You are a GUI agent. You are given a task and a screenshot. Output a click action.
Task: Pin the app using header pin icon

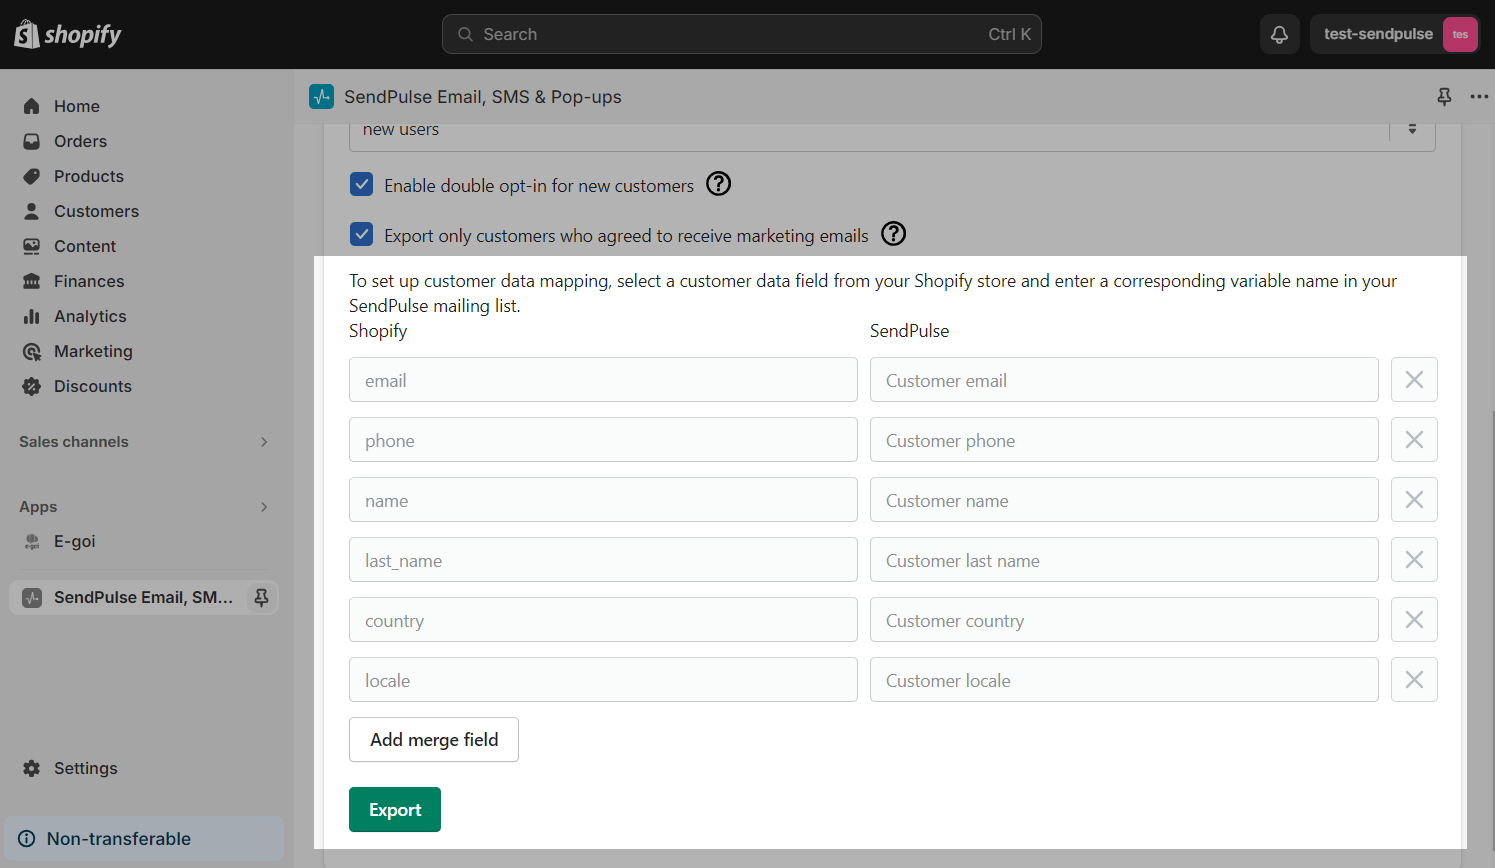[x=1444, y=96]
